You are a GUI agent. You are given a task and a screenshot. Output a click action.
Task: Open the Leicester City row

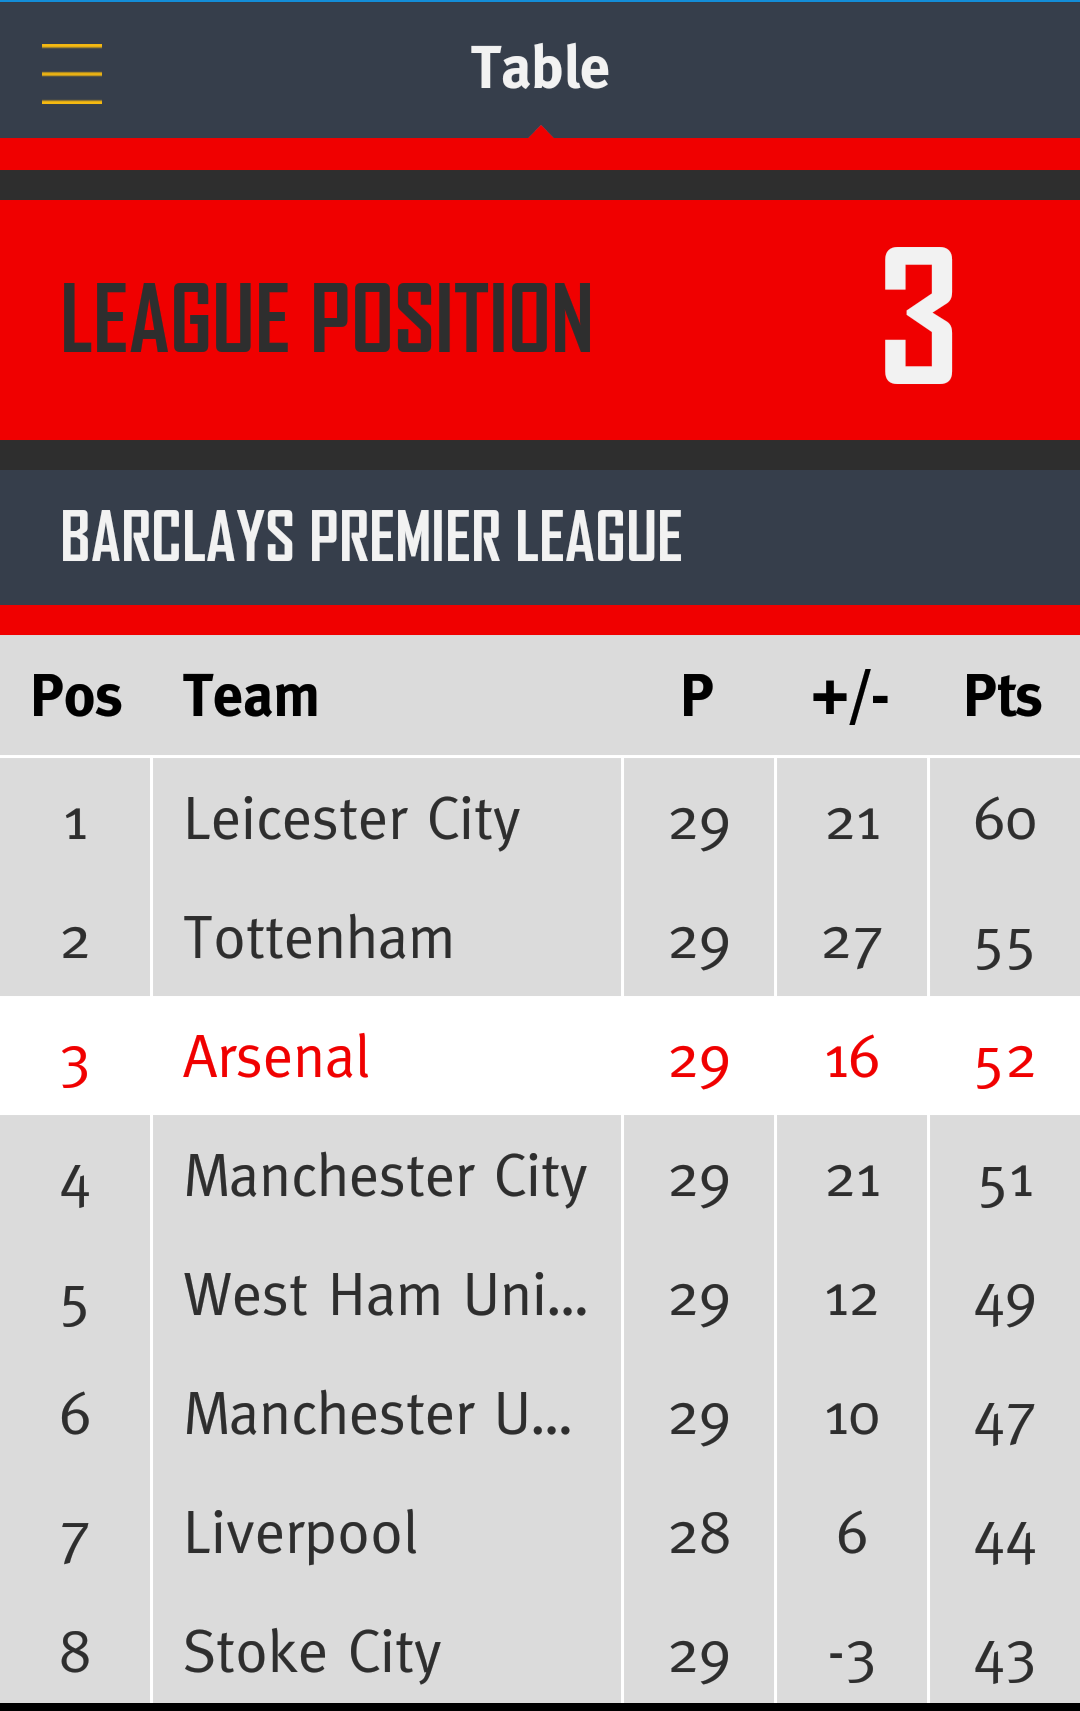pyautogui.click(x=540, y=820)
